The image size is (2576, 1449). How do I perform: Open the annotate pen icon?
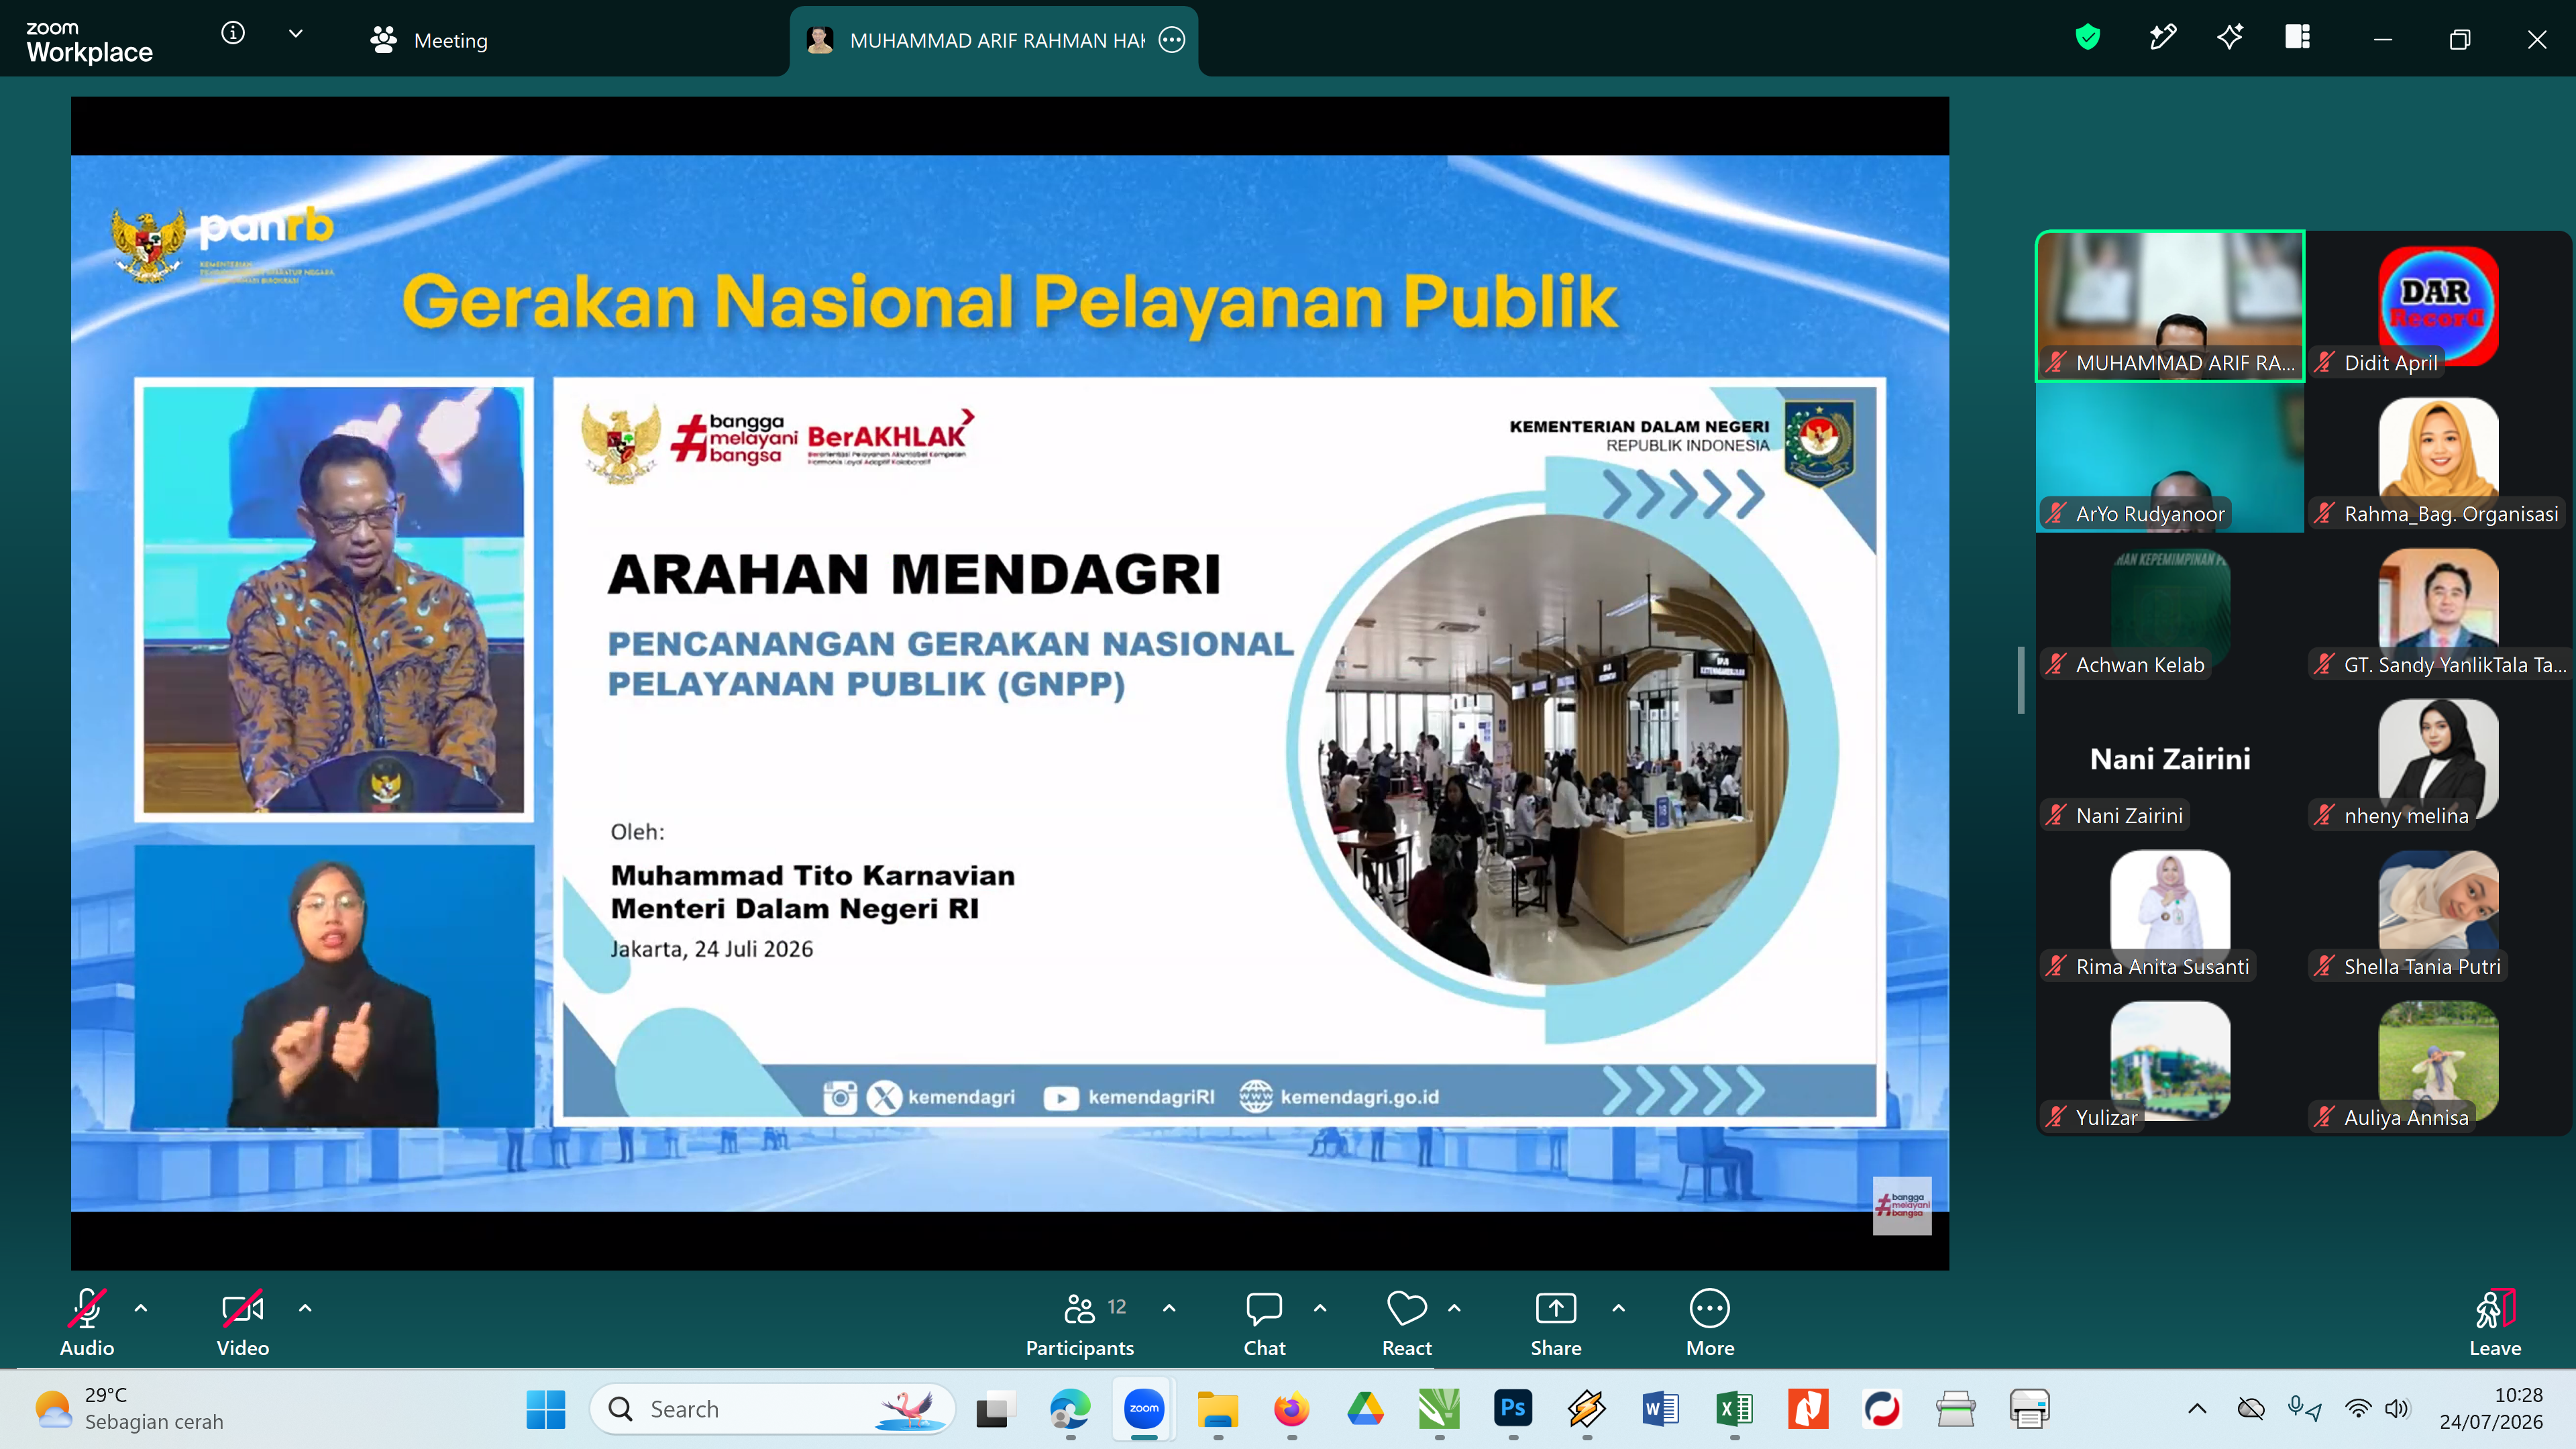point(2163,38)
